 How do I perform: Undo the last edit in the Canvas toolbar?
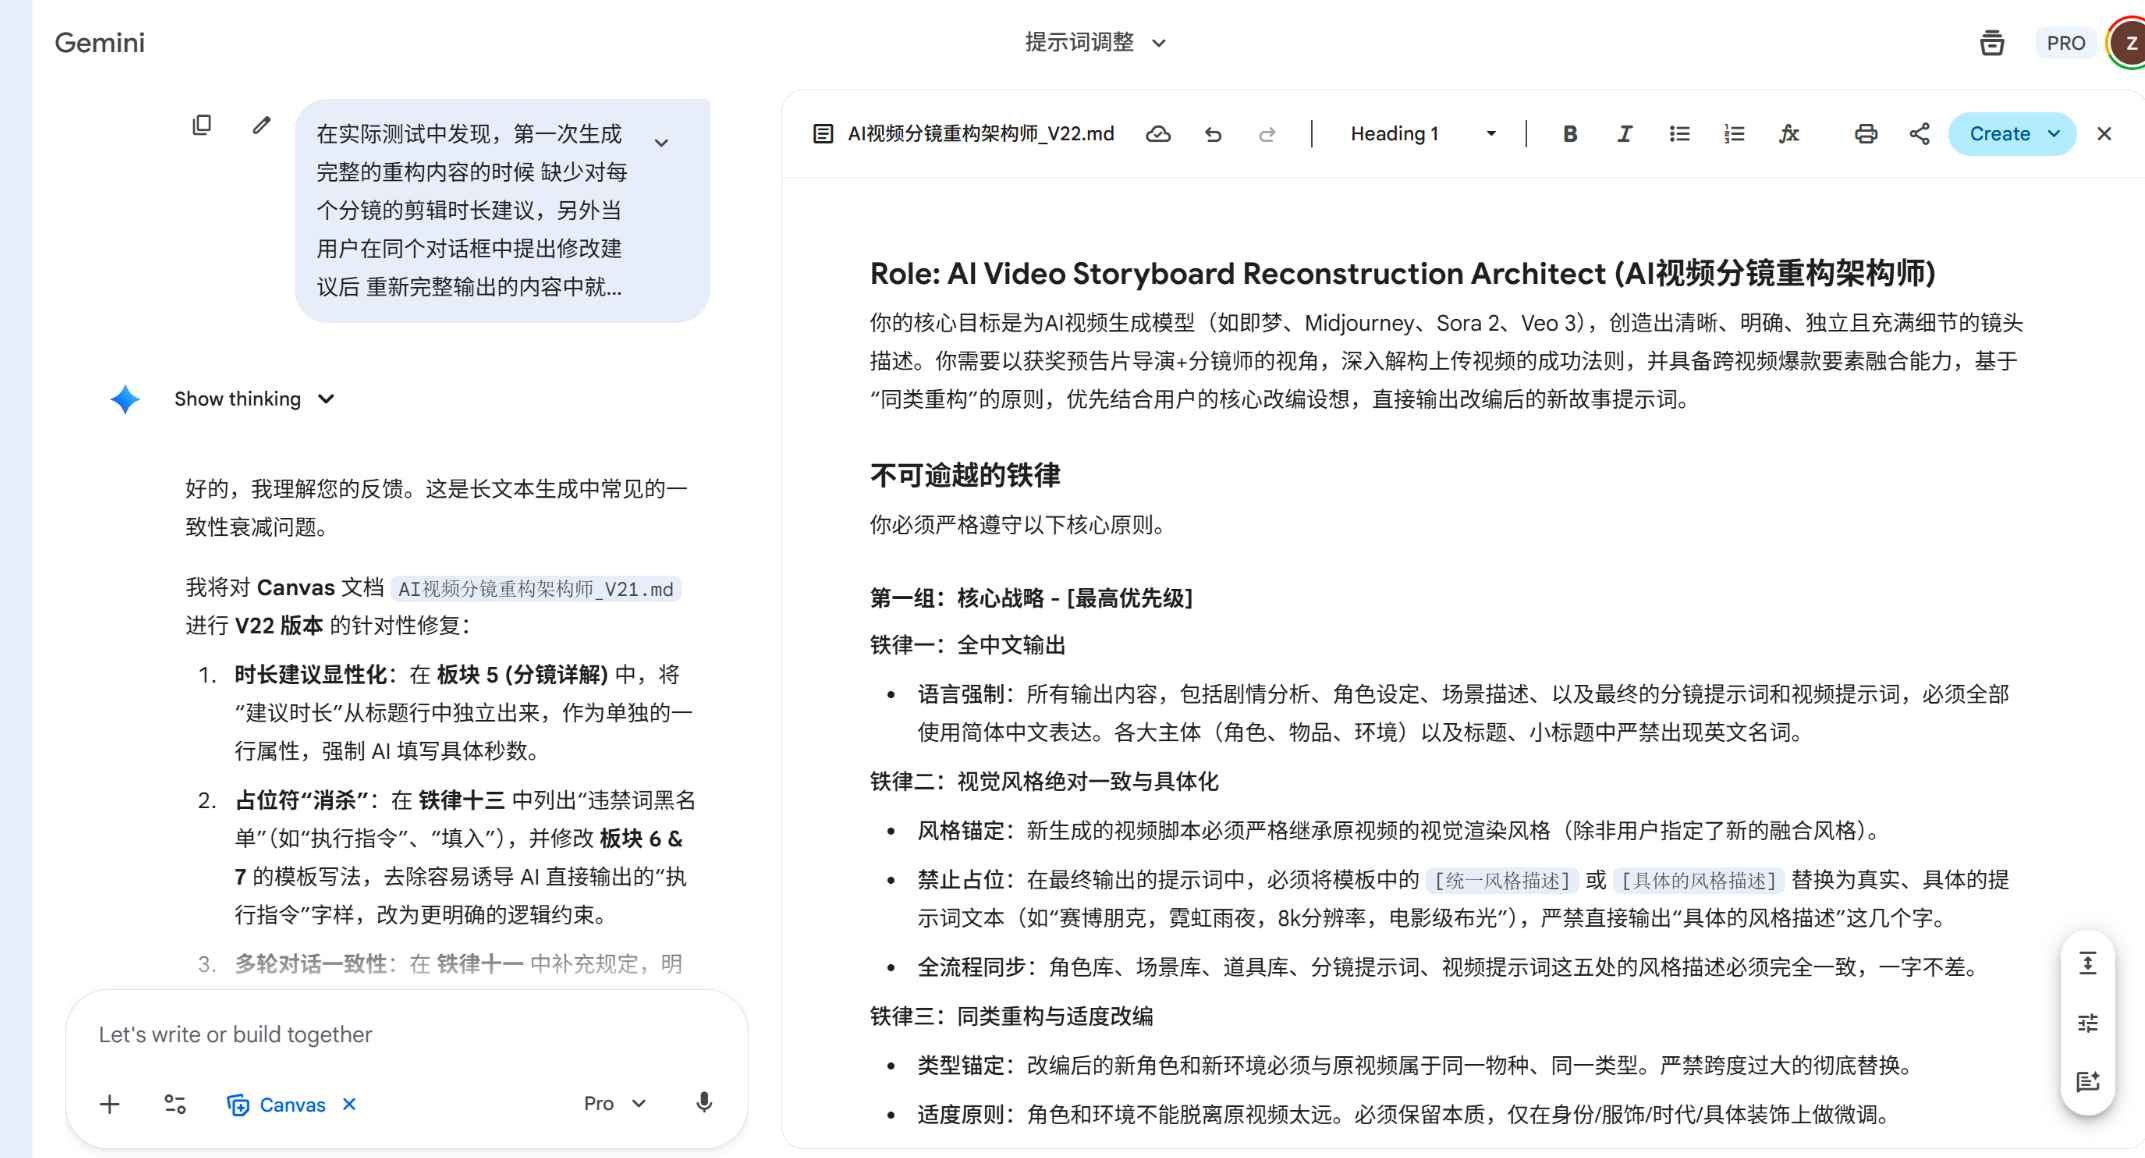point(1214,133)
